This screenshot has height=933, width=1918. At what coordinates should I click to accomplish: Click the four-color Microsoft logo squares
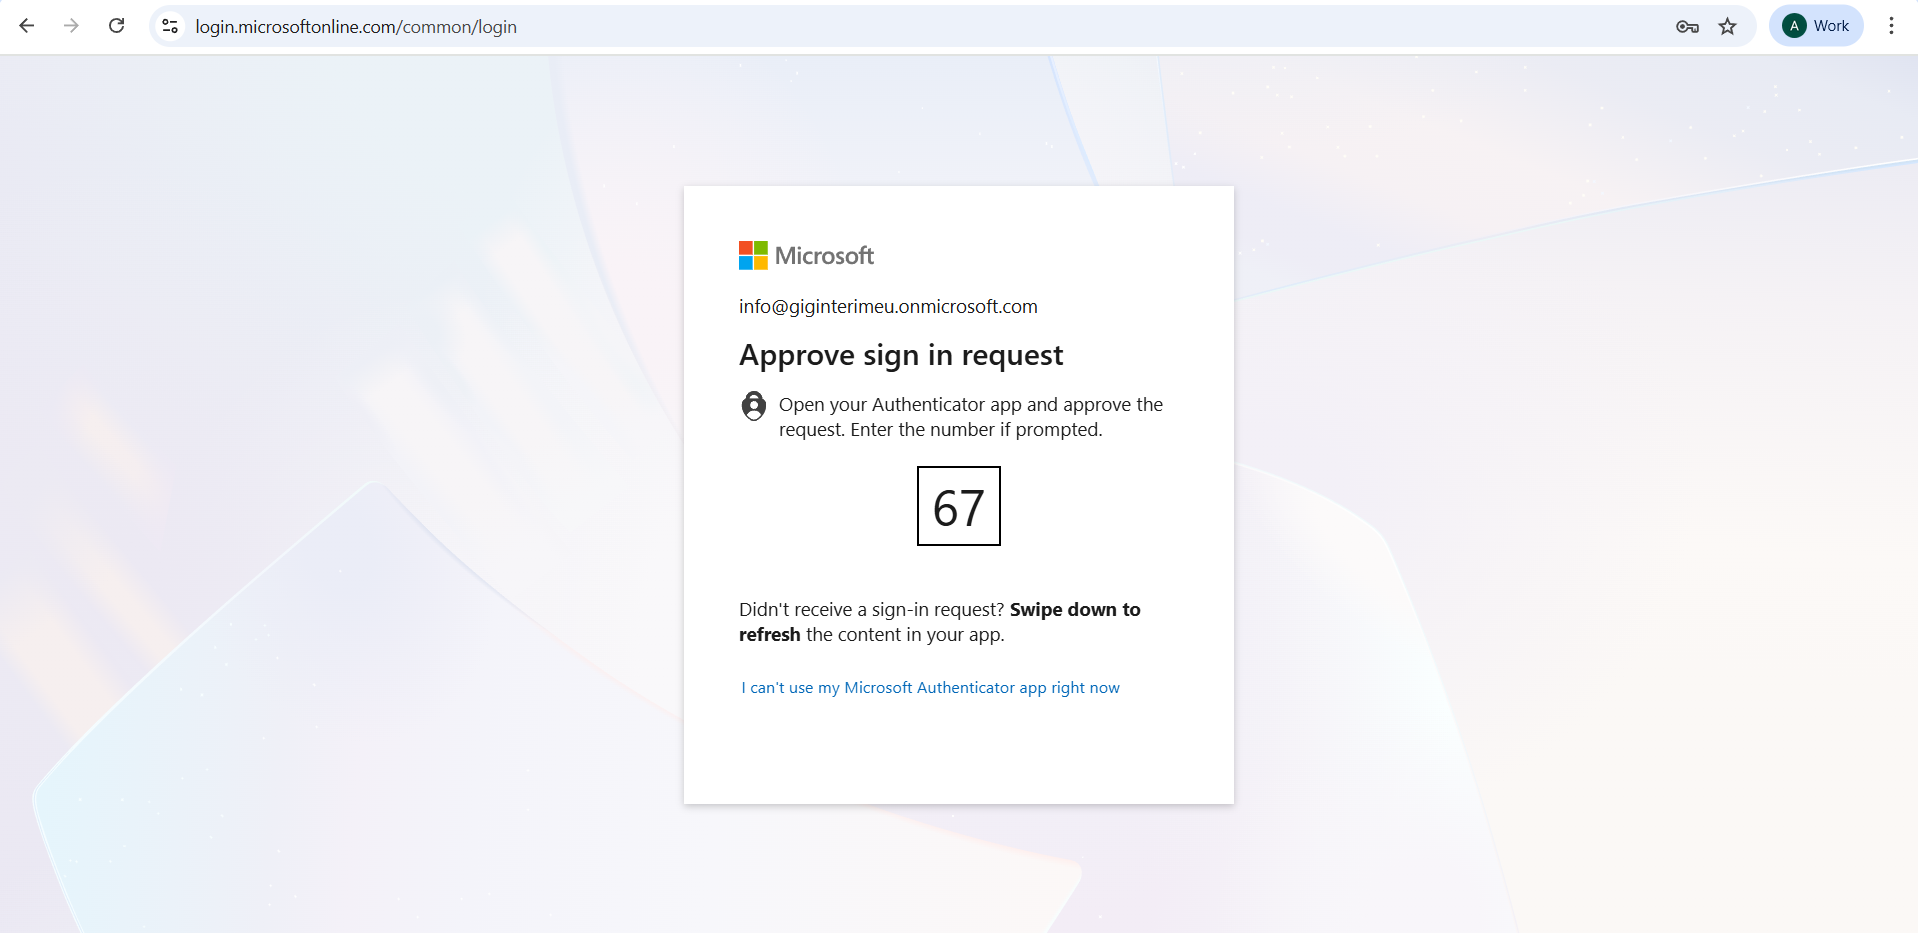point(753,256)
